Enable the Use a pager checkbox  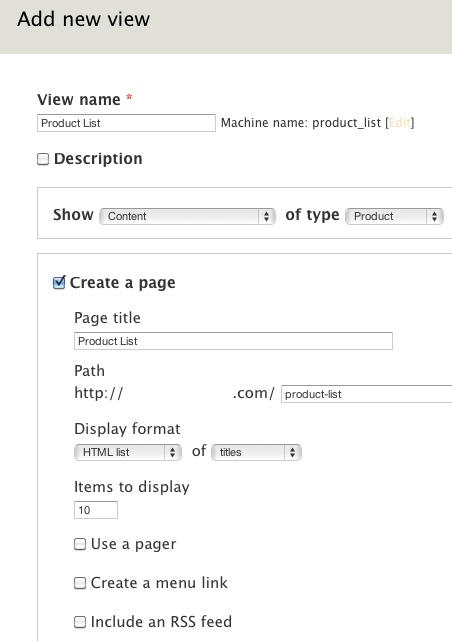(x=80, y=544)
